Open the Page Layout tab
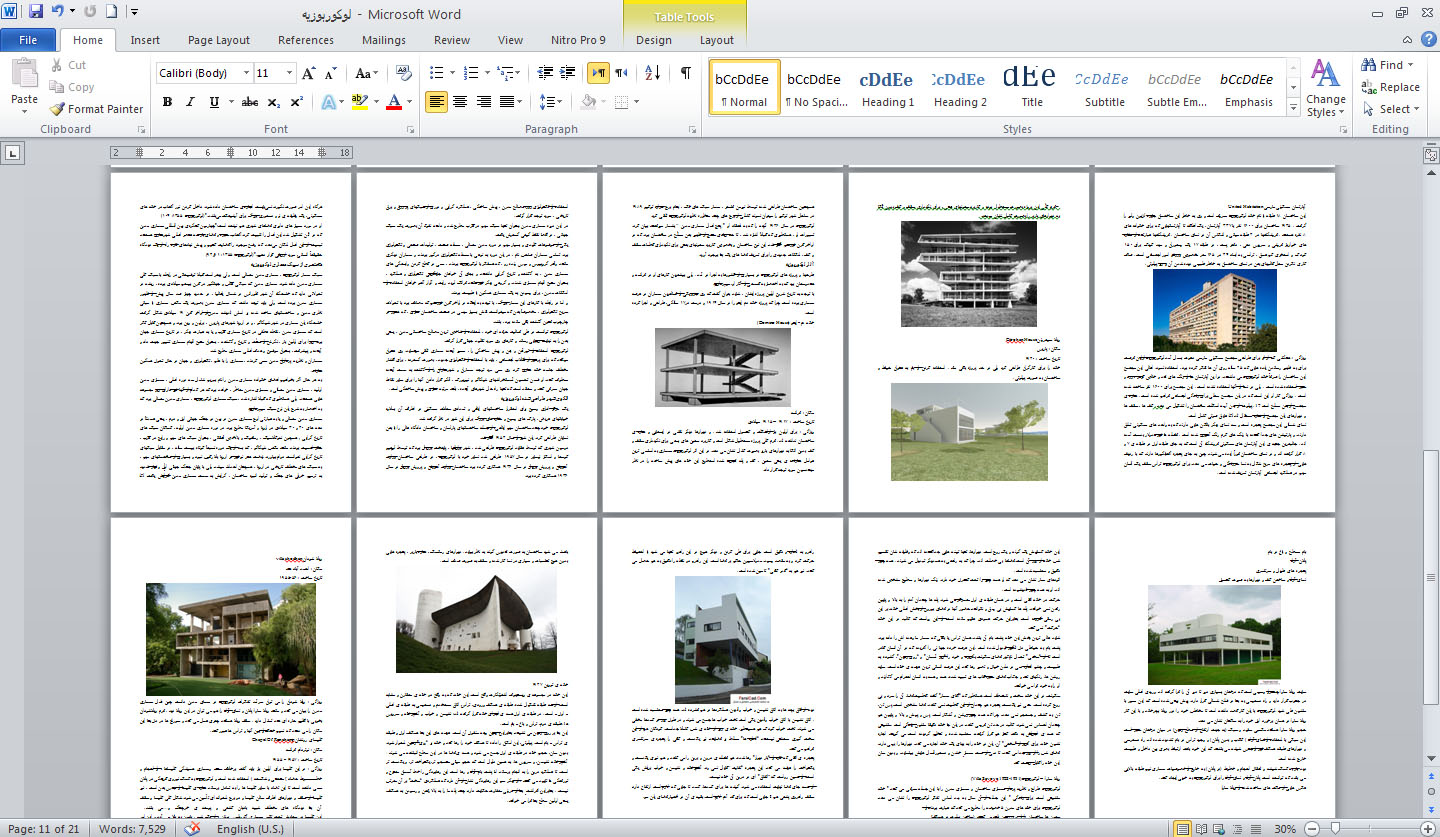 [219, 40]
